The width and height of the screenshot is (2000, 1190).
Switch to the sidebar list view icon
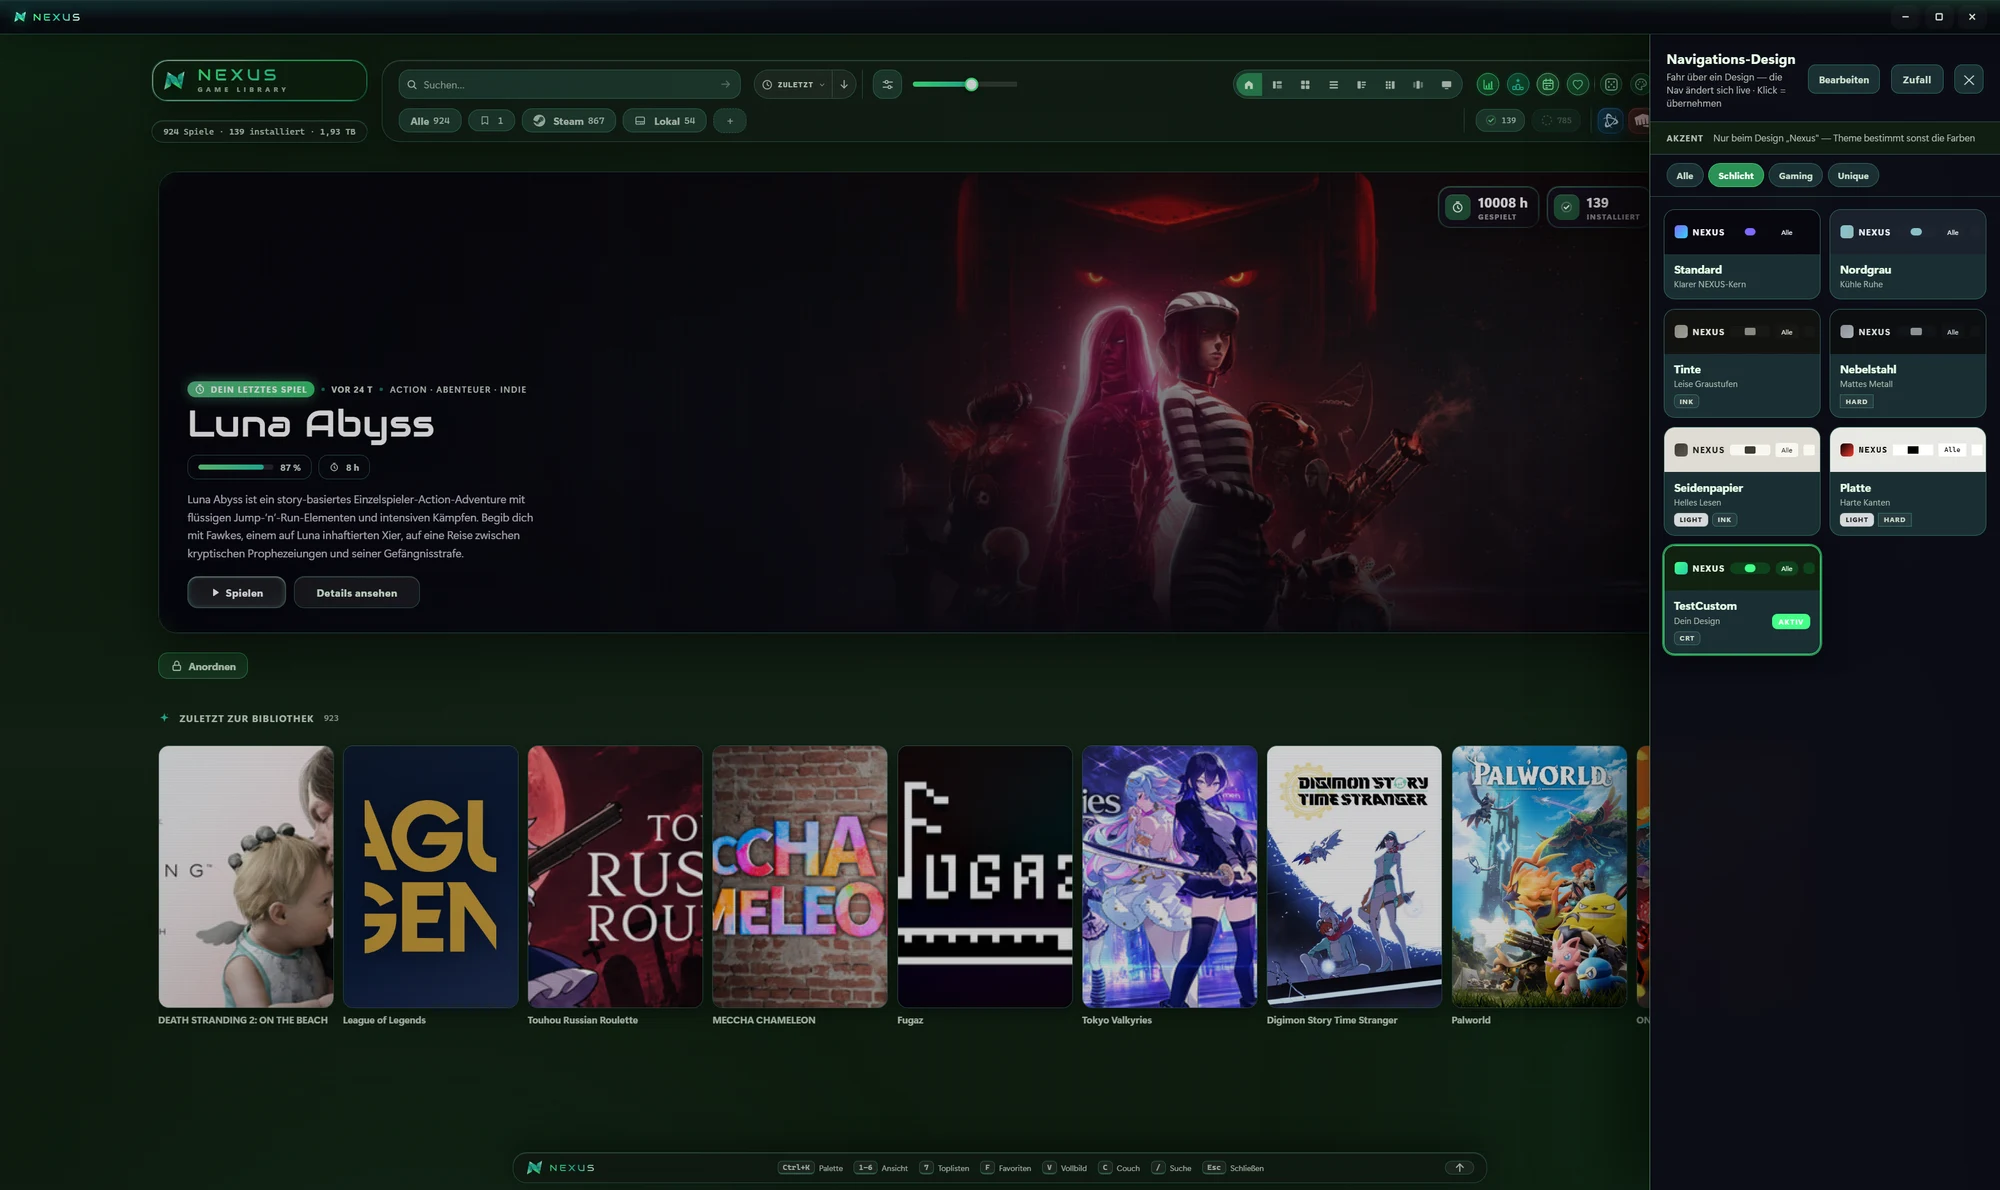coord(1277,85)
